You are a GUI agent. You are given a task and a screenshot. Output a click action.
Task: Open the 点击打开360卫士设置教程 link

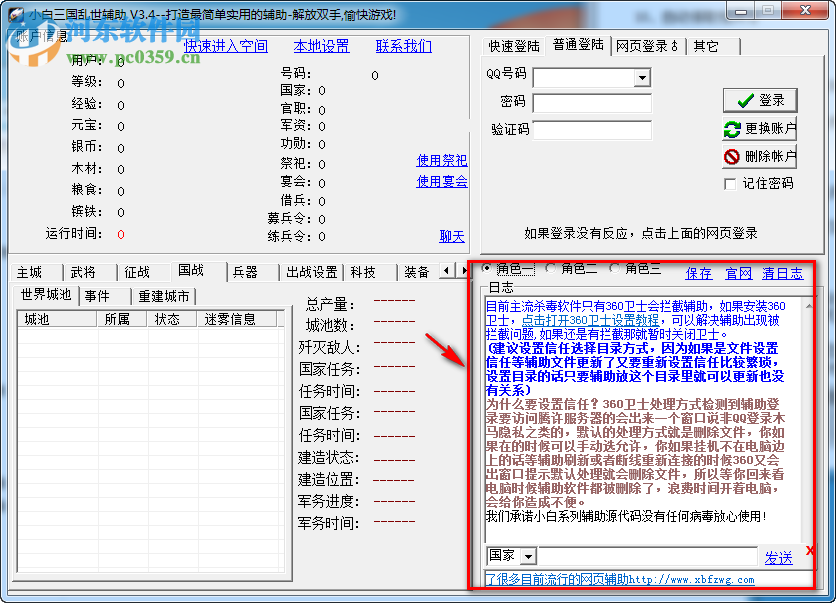[590, 320]
